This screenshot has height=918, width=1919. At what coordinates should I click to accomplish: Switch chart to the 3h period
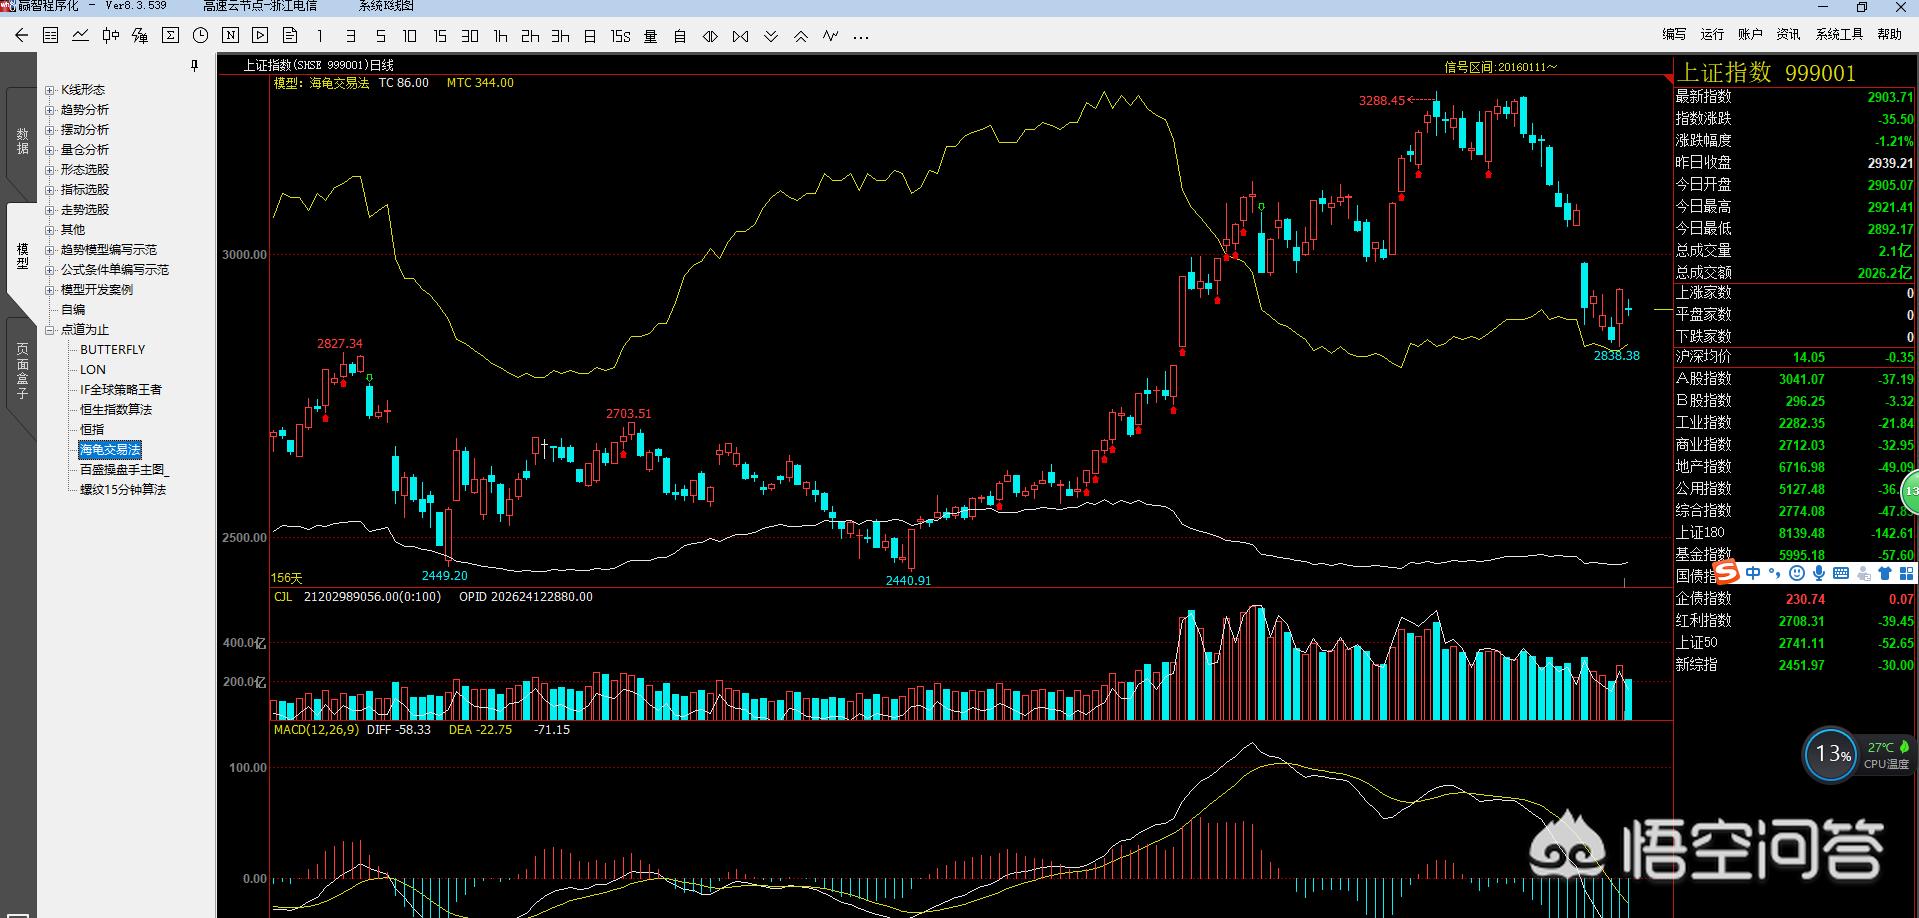tap(560, 36)
